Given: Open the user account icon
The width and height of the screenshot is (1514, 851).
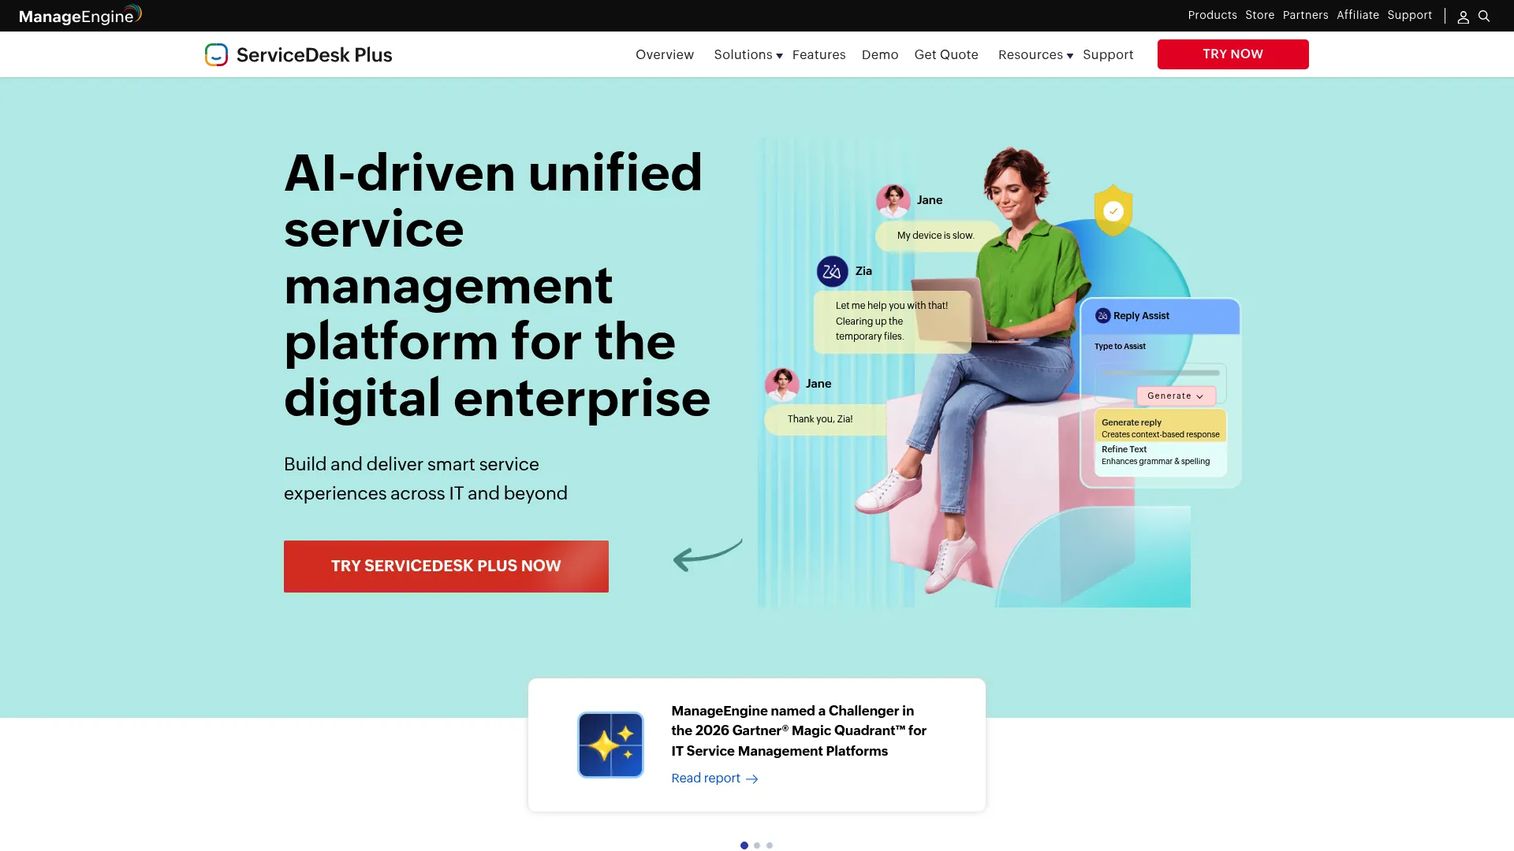Looking at the screenshot, I should point(1463,16).
